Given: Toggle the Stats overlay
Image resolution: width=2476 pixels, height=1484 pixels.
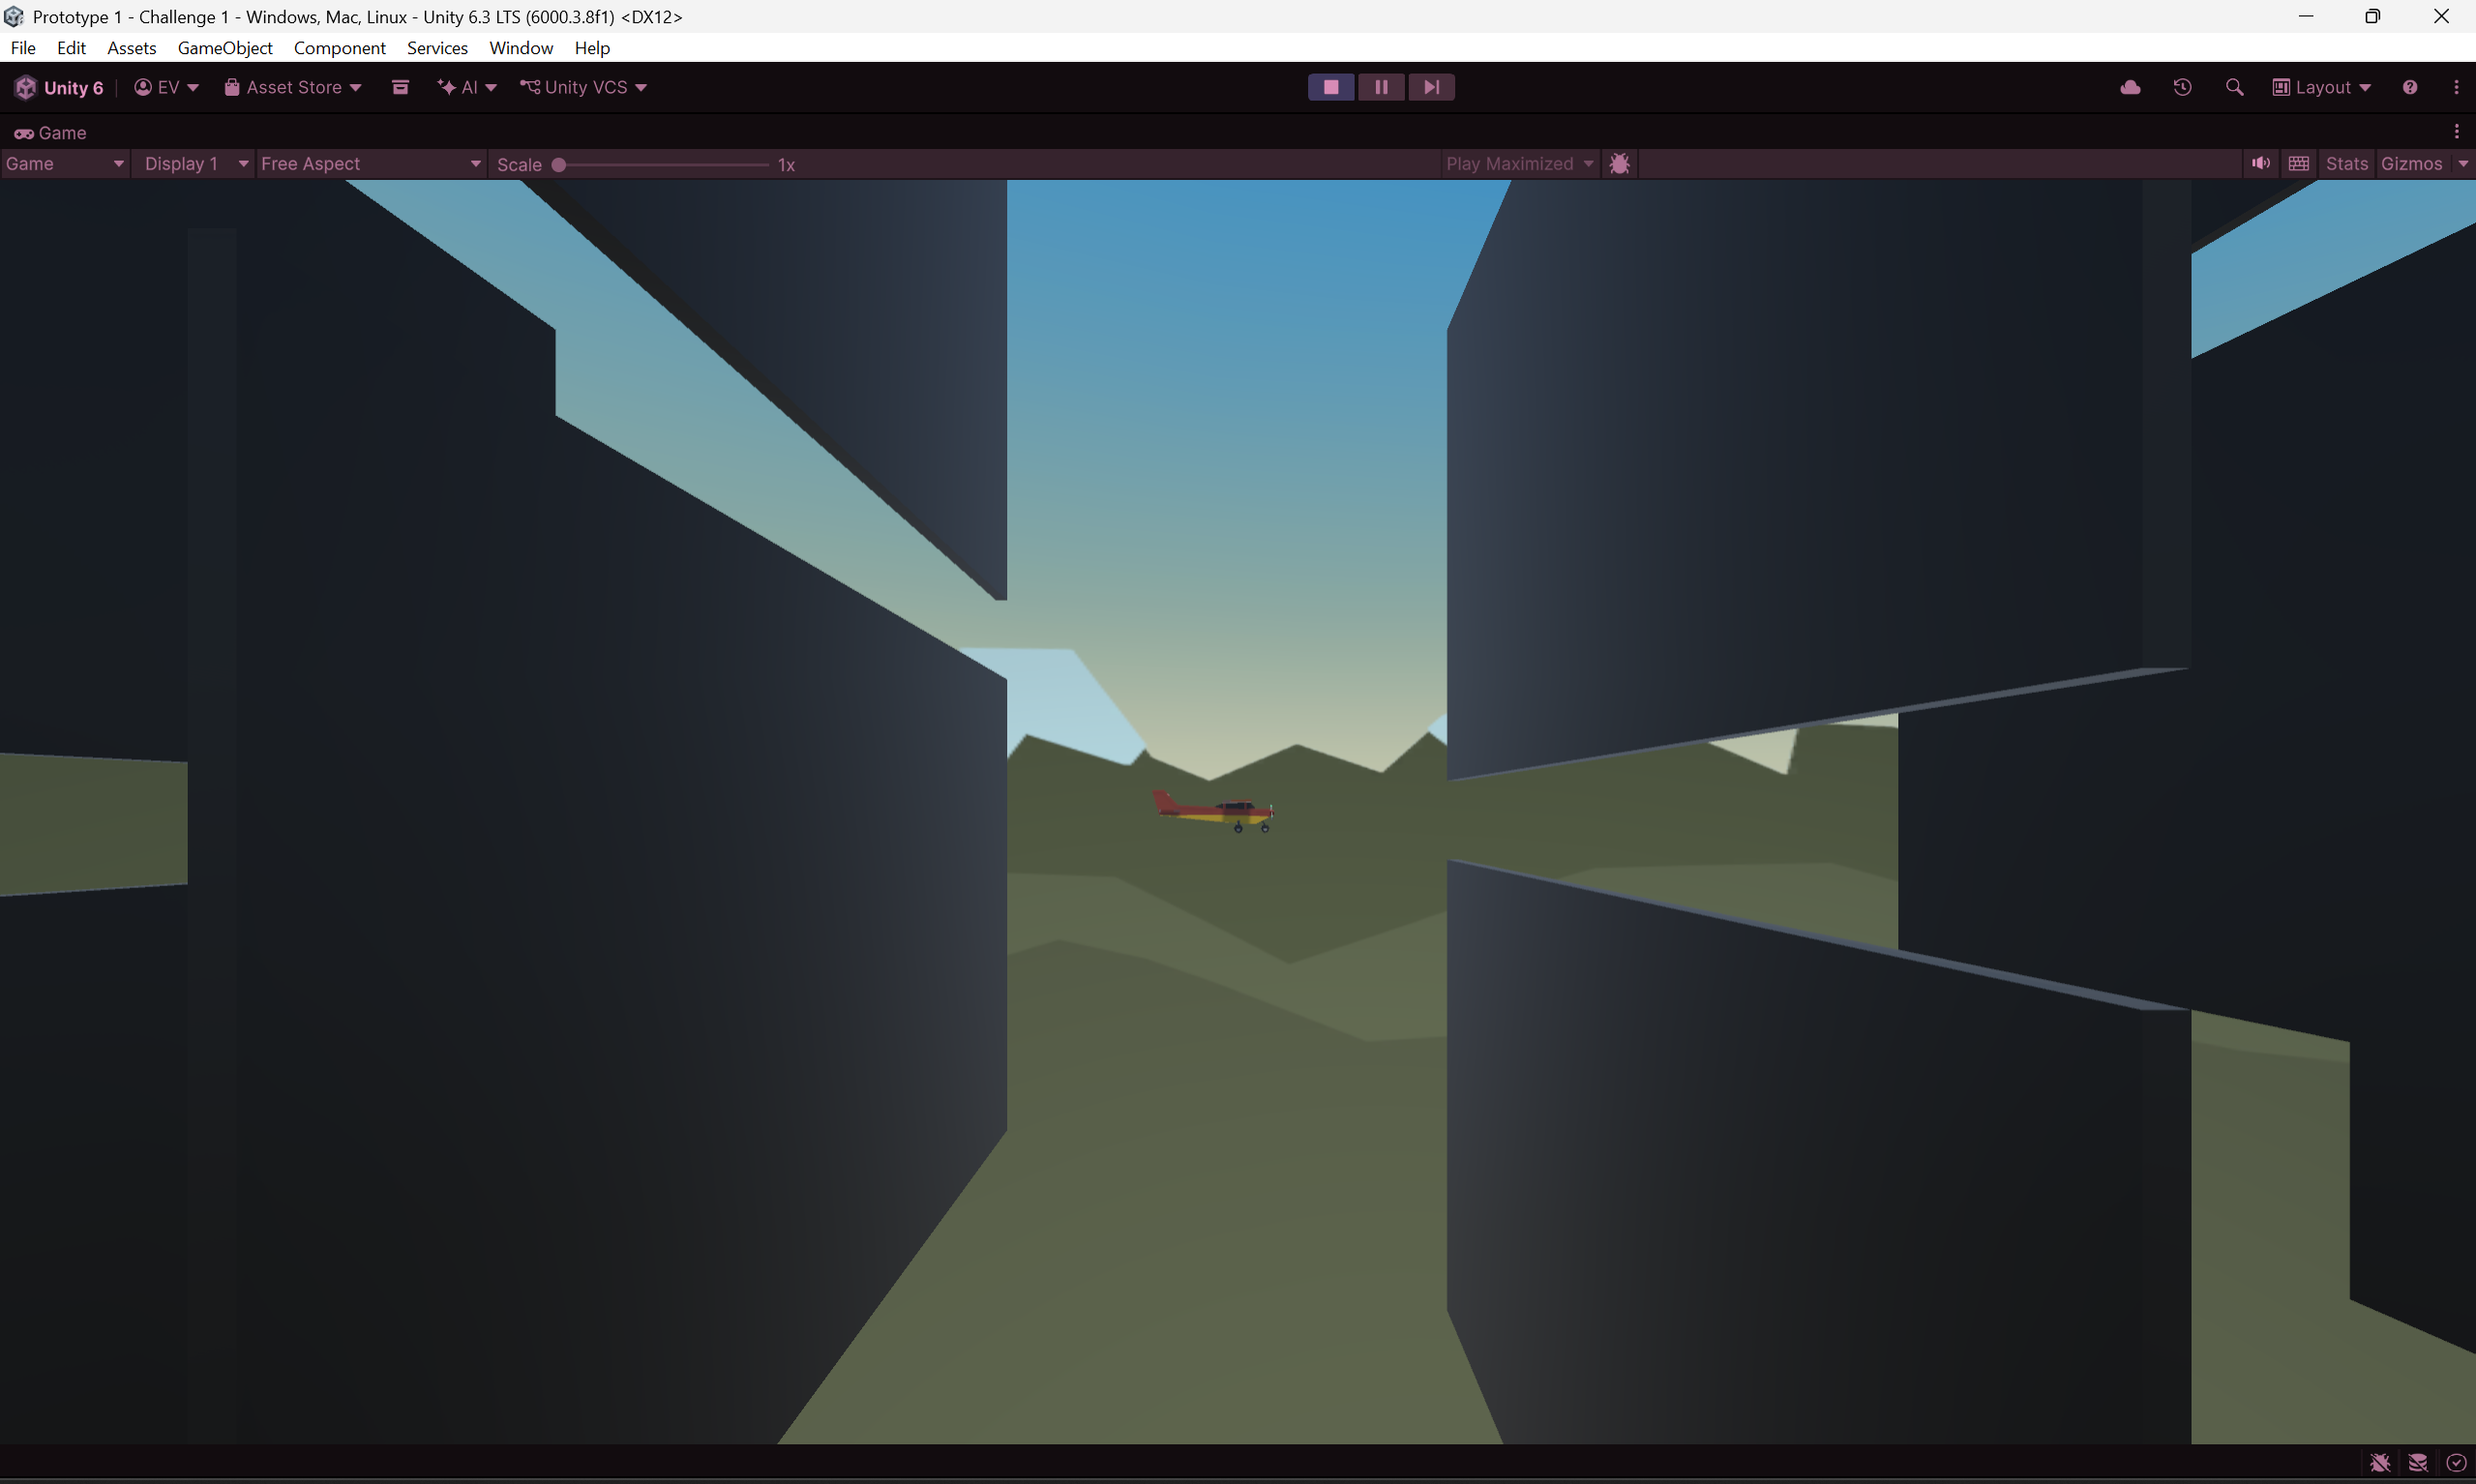Looking at the screenshot, I should pos(2346,164).
